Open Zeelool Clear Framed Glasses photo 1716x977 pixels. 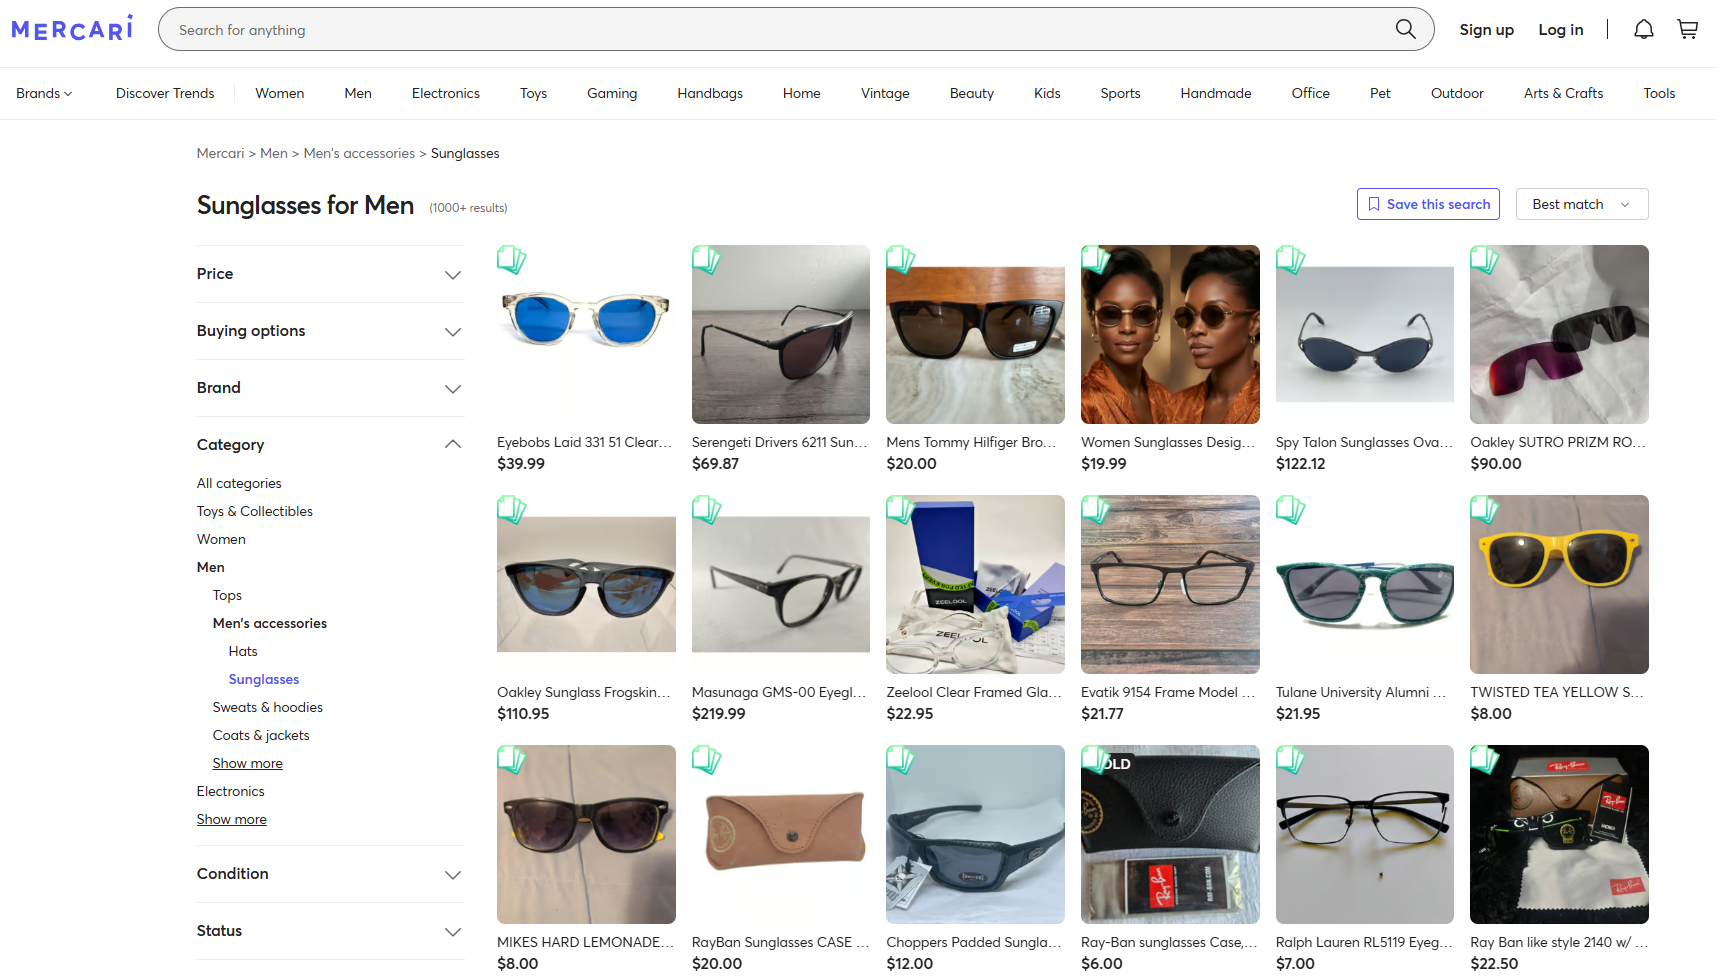[975, 584]
